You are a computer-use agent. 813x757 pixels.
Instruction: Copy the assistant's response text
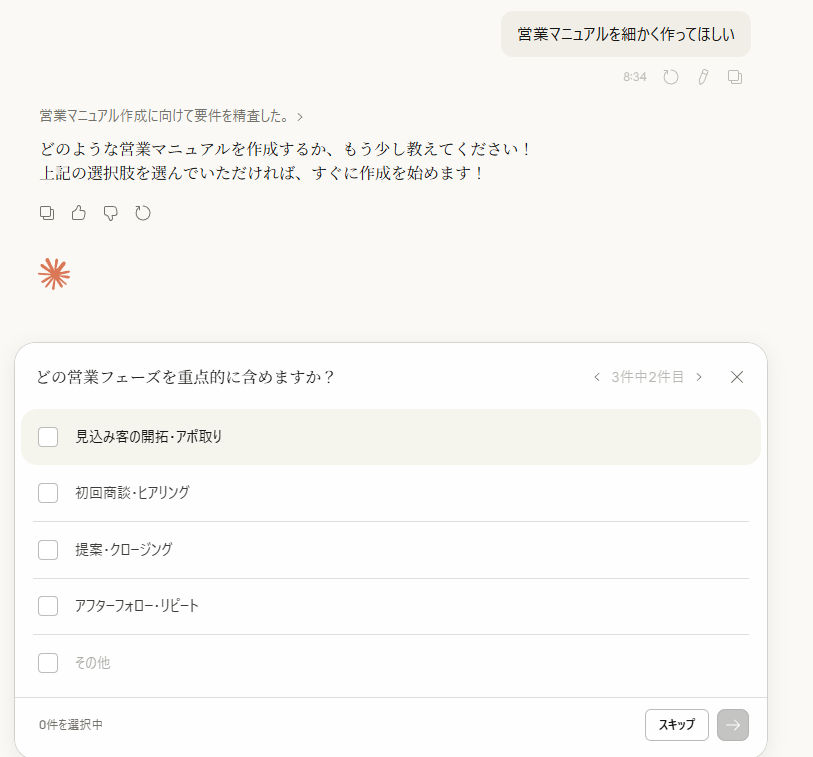tap(47, 213)
